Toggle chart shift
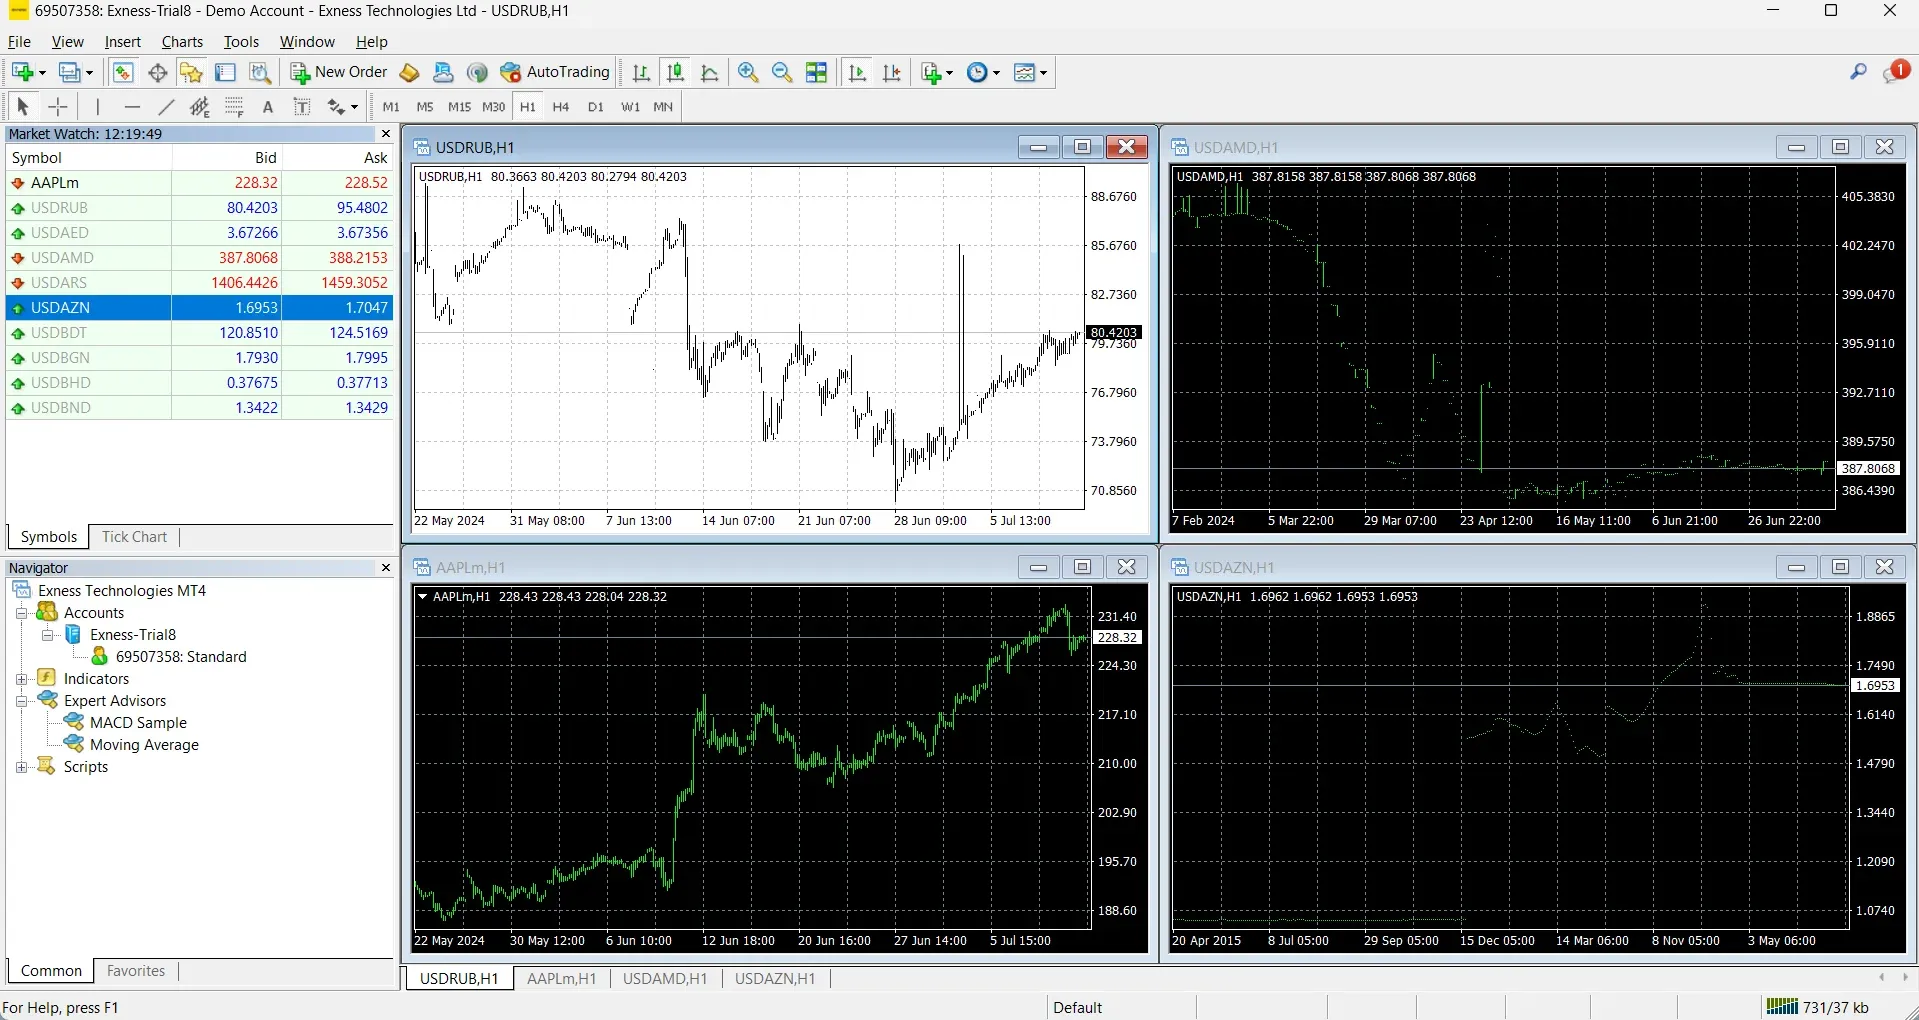The width and height of the screenshot is (1919, 1020). (x=891, y=72)
